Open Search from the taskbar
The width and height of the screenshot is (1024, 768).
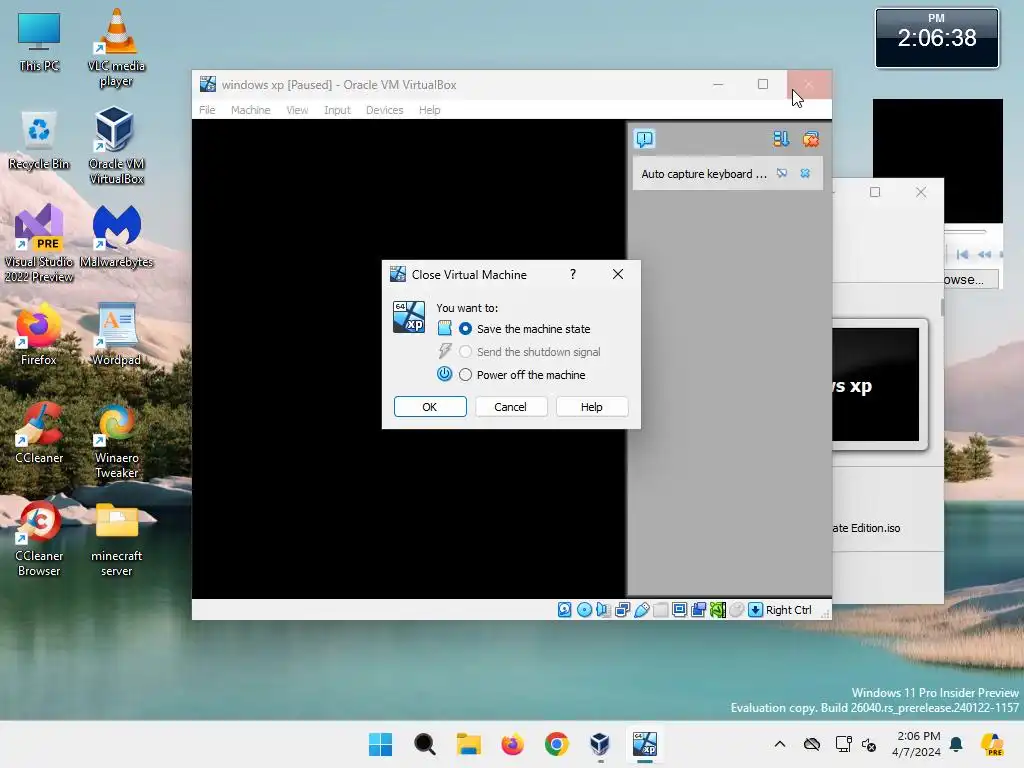tap(424, 744)
